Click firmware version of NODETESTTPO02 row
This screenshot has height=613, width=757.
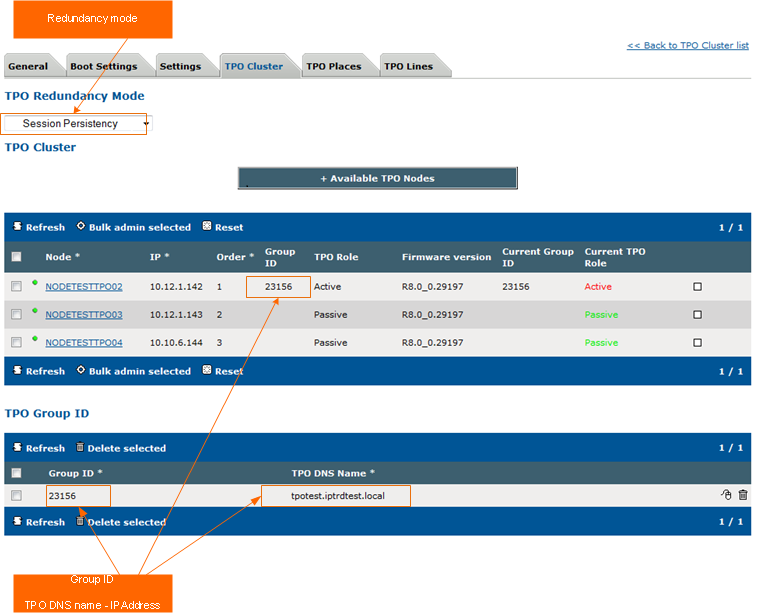pyautogui.click(x=433, y=287)
